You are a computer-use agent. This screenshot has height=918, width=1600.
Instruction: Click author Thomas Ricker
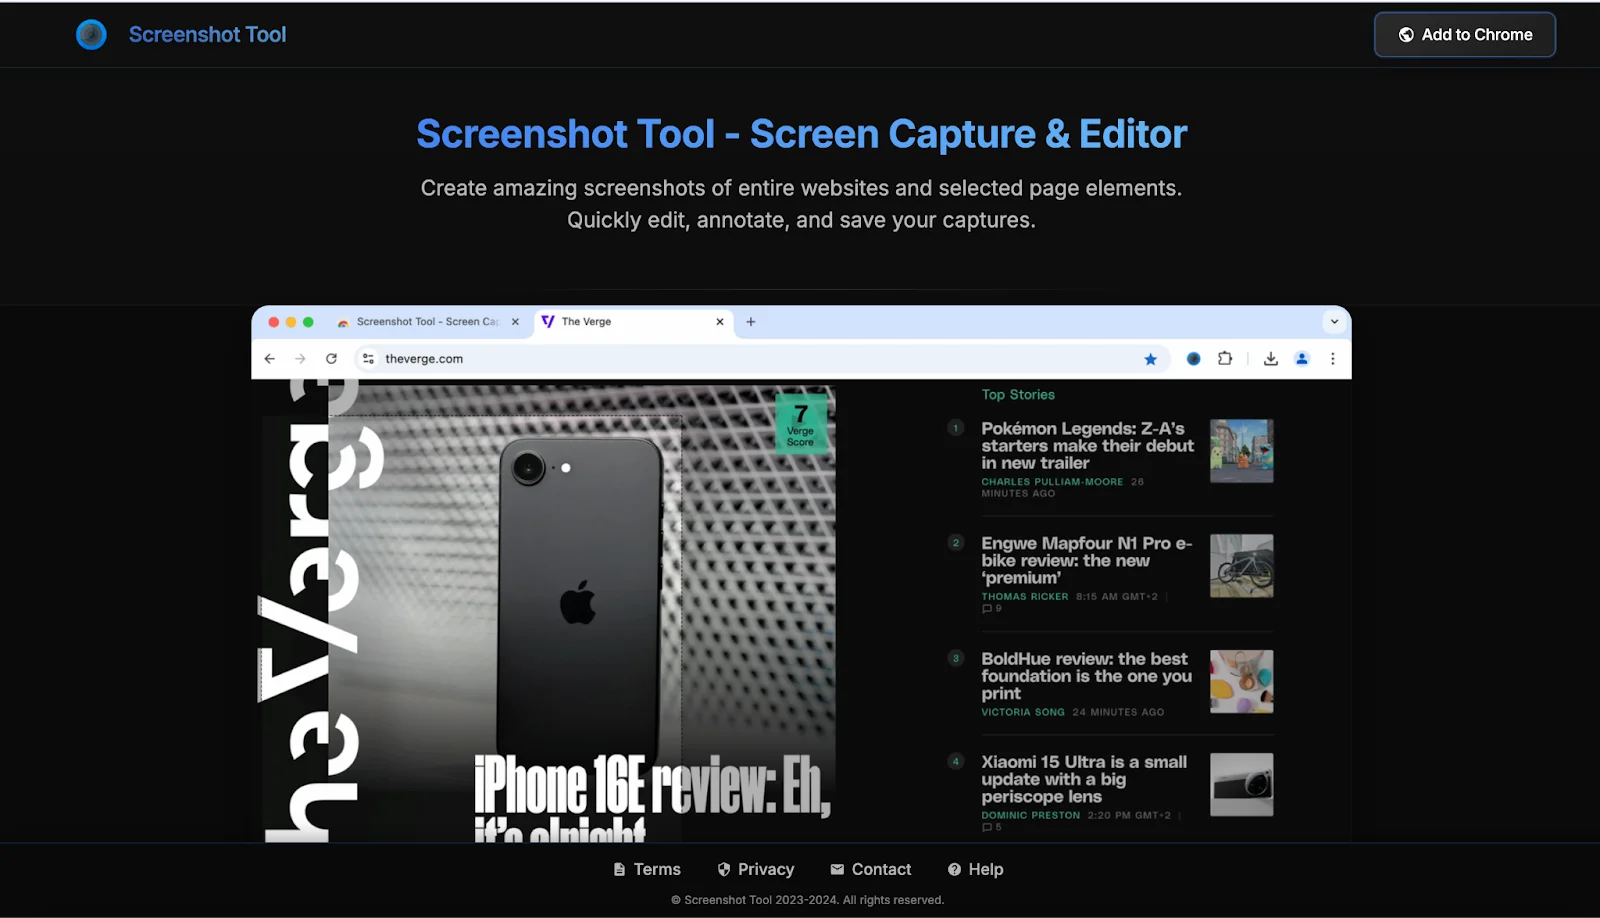1024,597
